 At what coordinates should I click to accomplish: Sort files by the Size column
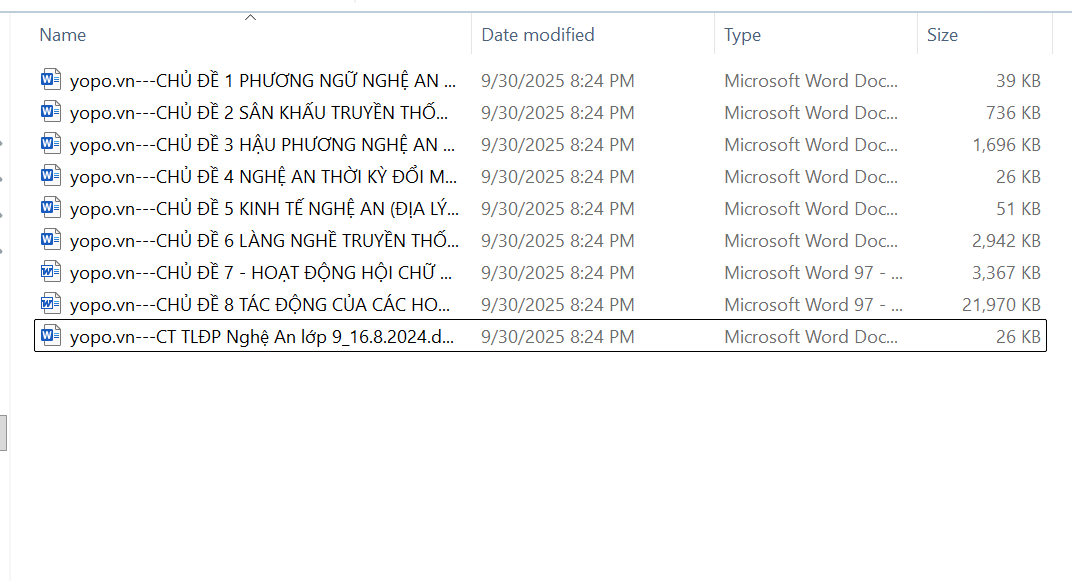(942, 35)
